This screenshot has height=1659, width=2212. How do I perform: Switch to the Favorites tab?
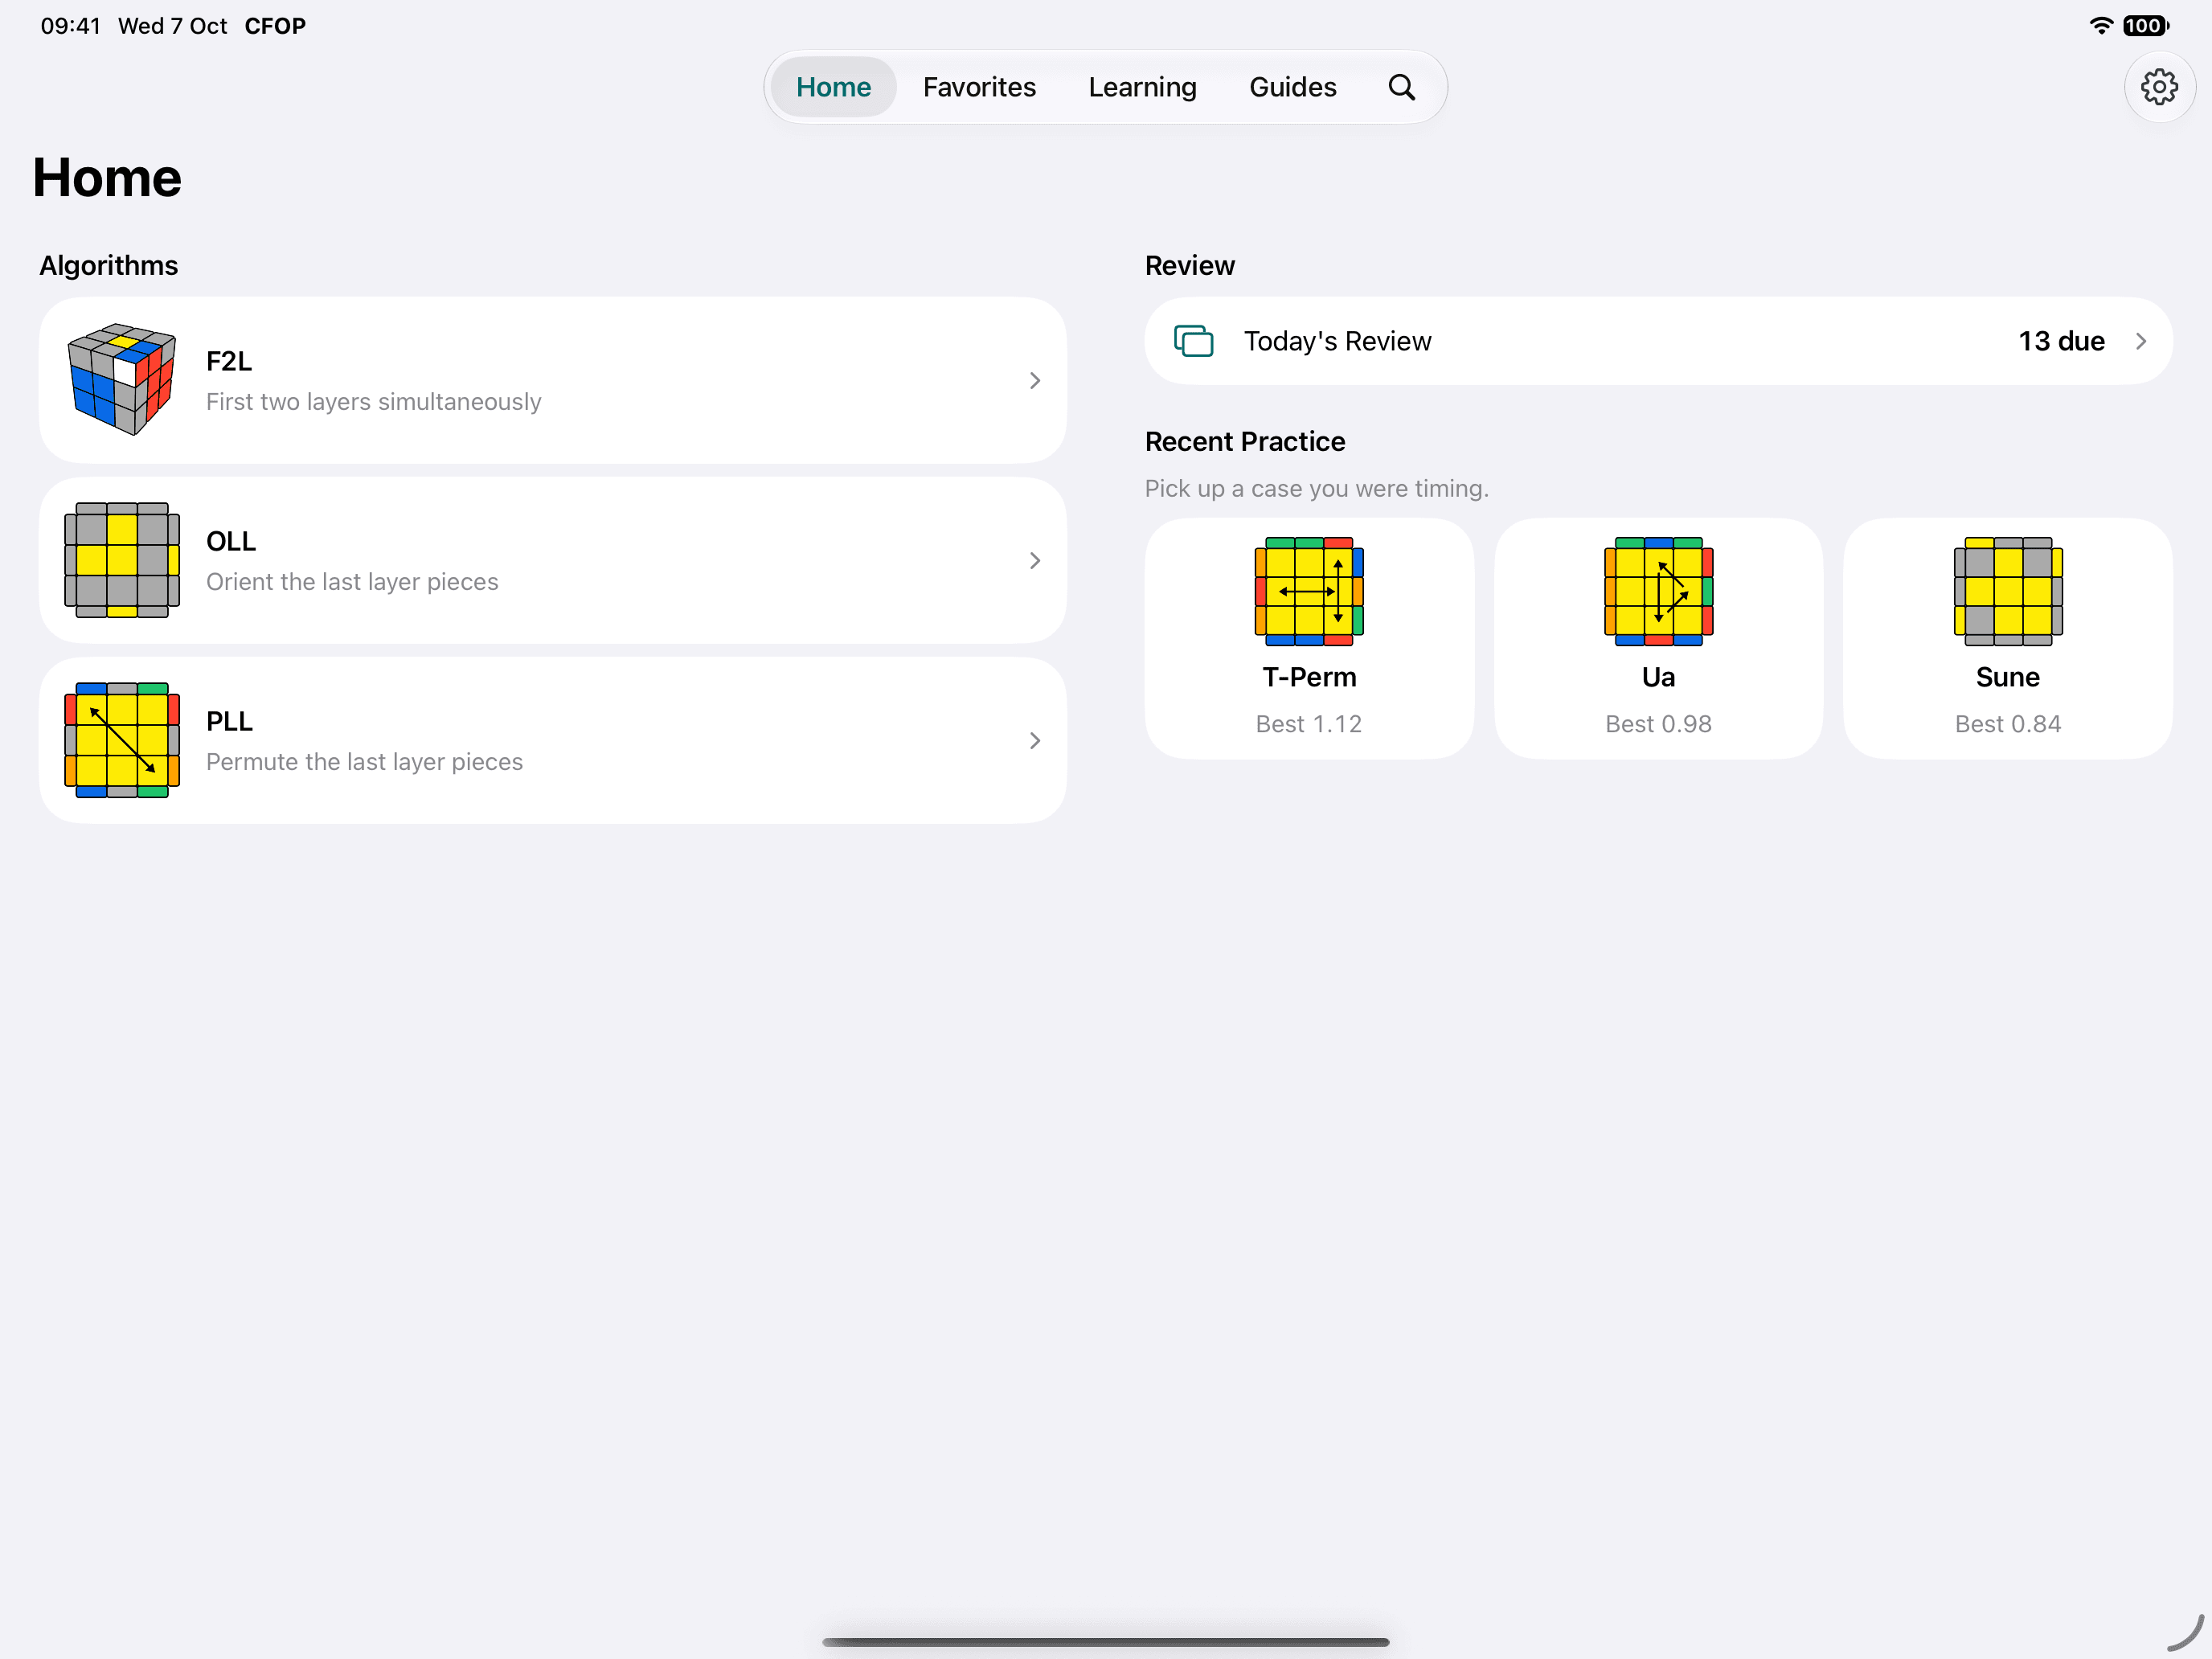(x=979, y=87)
